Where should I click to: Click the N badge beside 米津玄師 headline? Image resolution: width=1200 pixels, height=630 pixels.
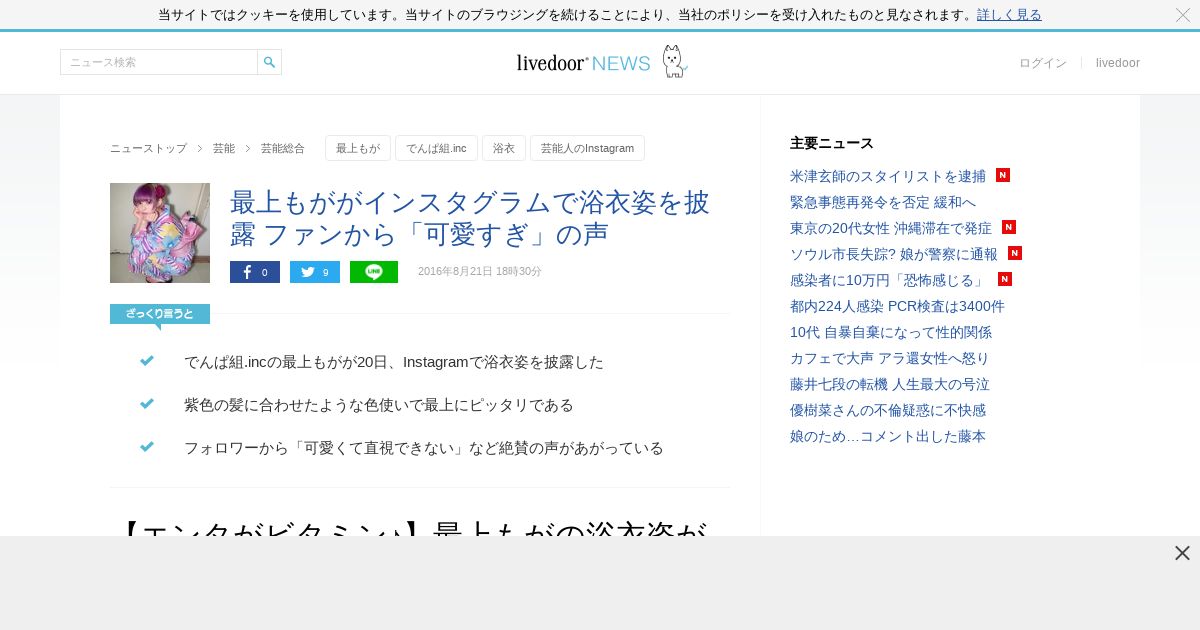[x=1003, y=175]
